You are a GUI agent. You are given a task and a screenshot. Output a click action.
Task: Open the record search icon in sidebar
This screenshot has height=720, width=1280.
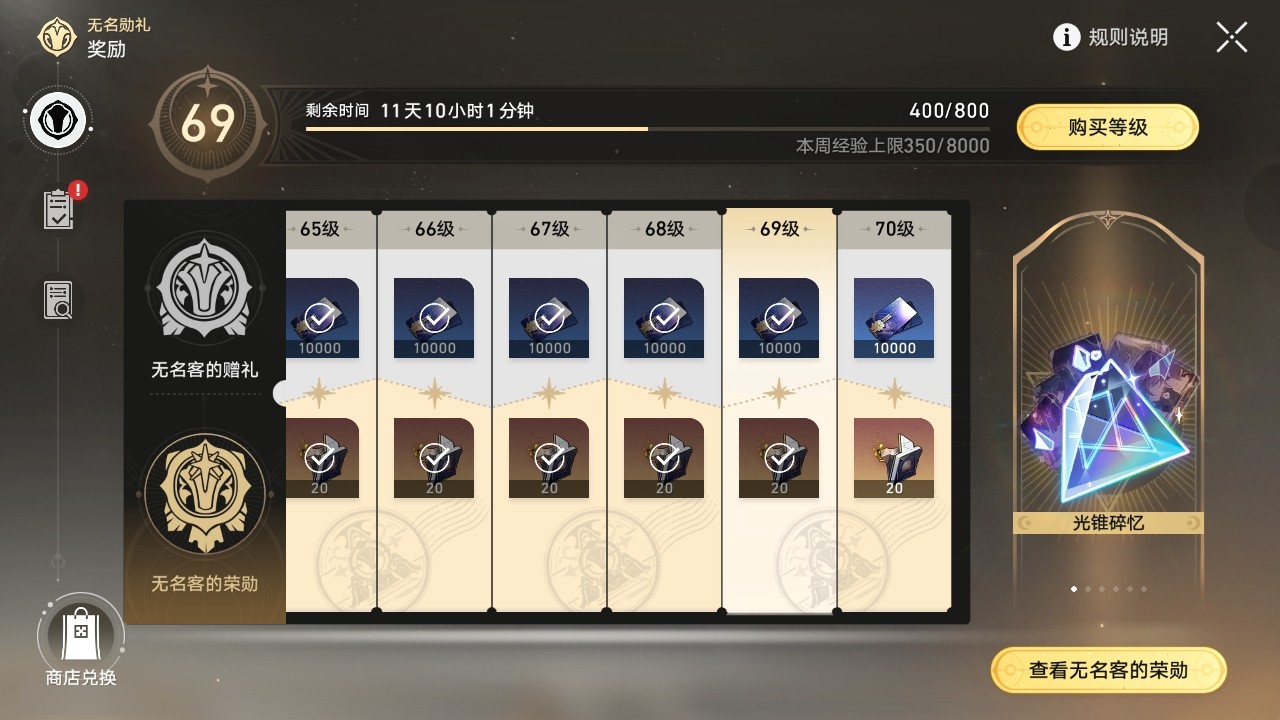click(59, 299)
